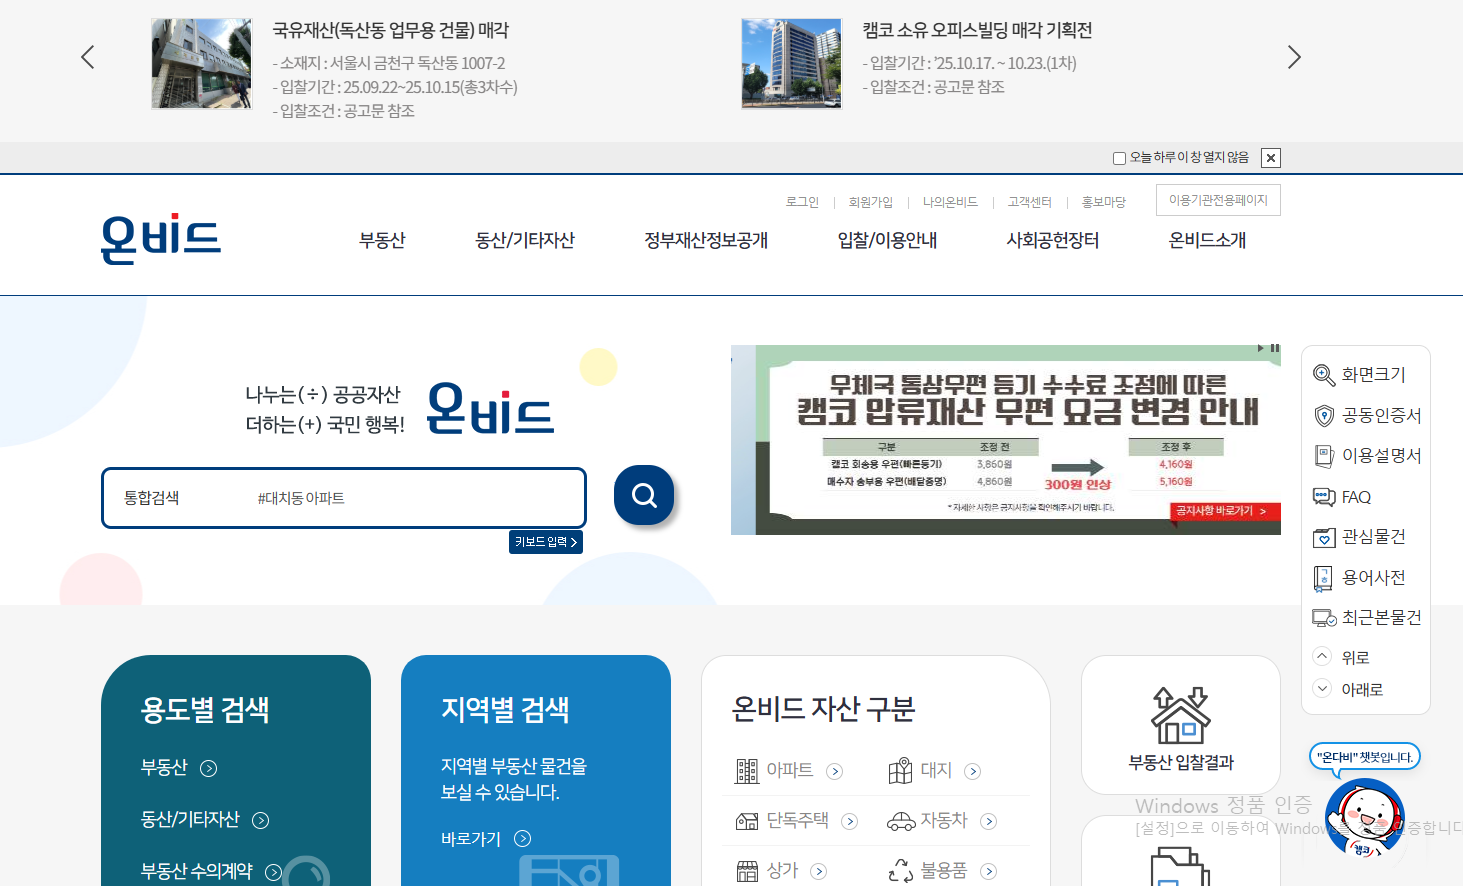Open 온비드소개 main menu
The image size is (1463, 886).
(1207, 240)
